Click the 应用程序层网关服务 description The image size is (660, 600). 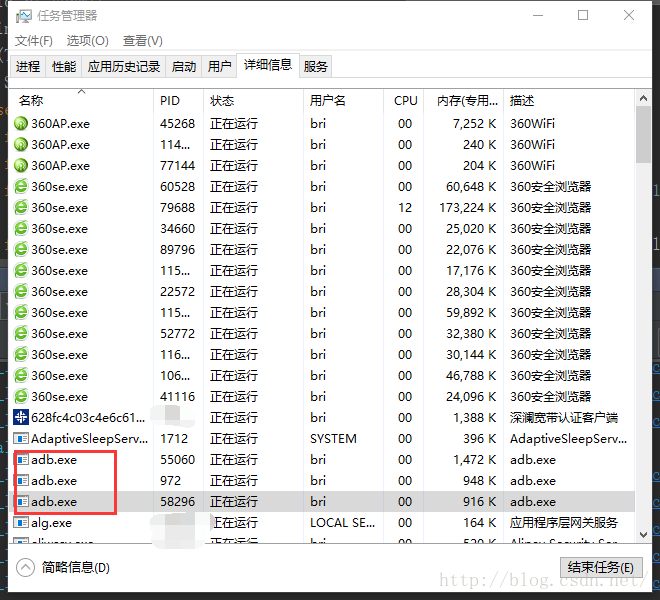(564, 523)
